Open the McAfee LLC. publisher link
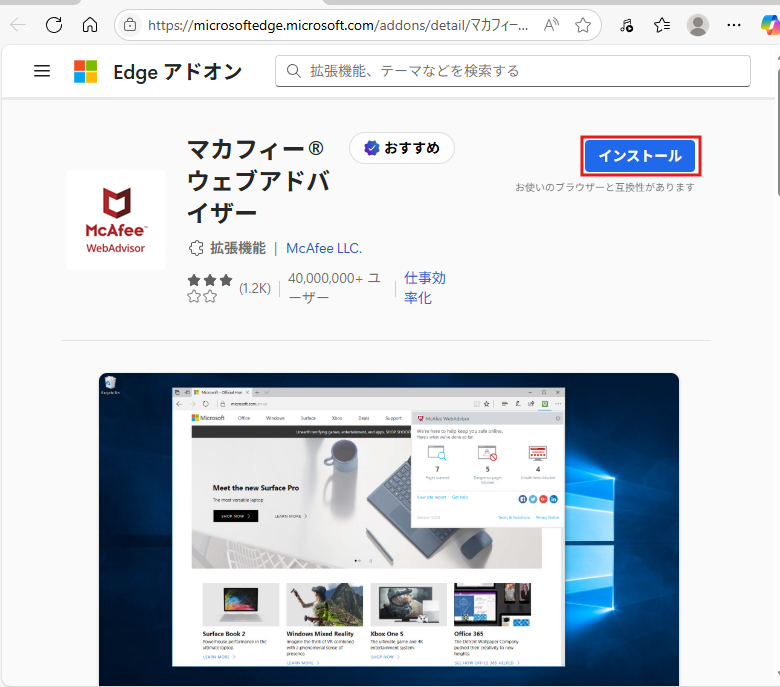This screenshot has height=687, width=780. click(x=324, y=248)
